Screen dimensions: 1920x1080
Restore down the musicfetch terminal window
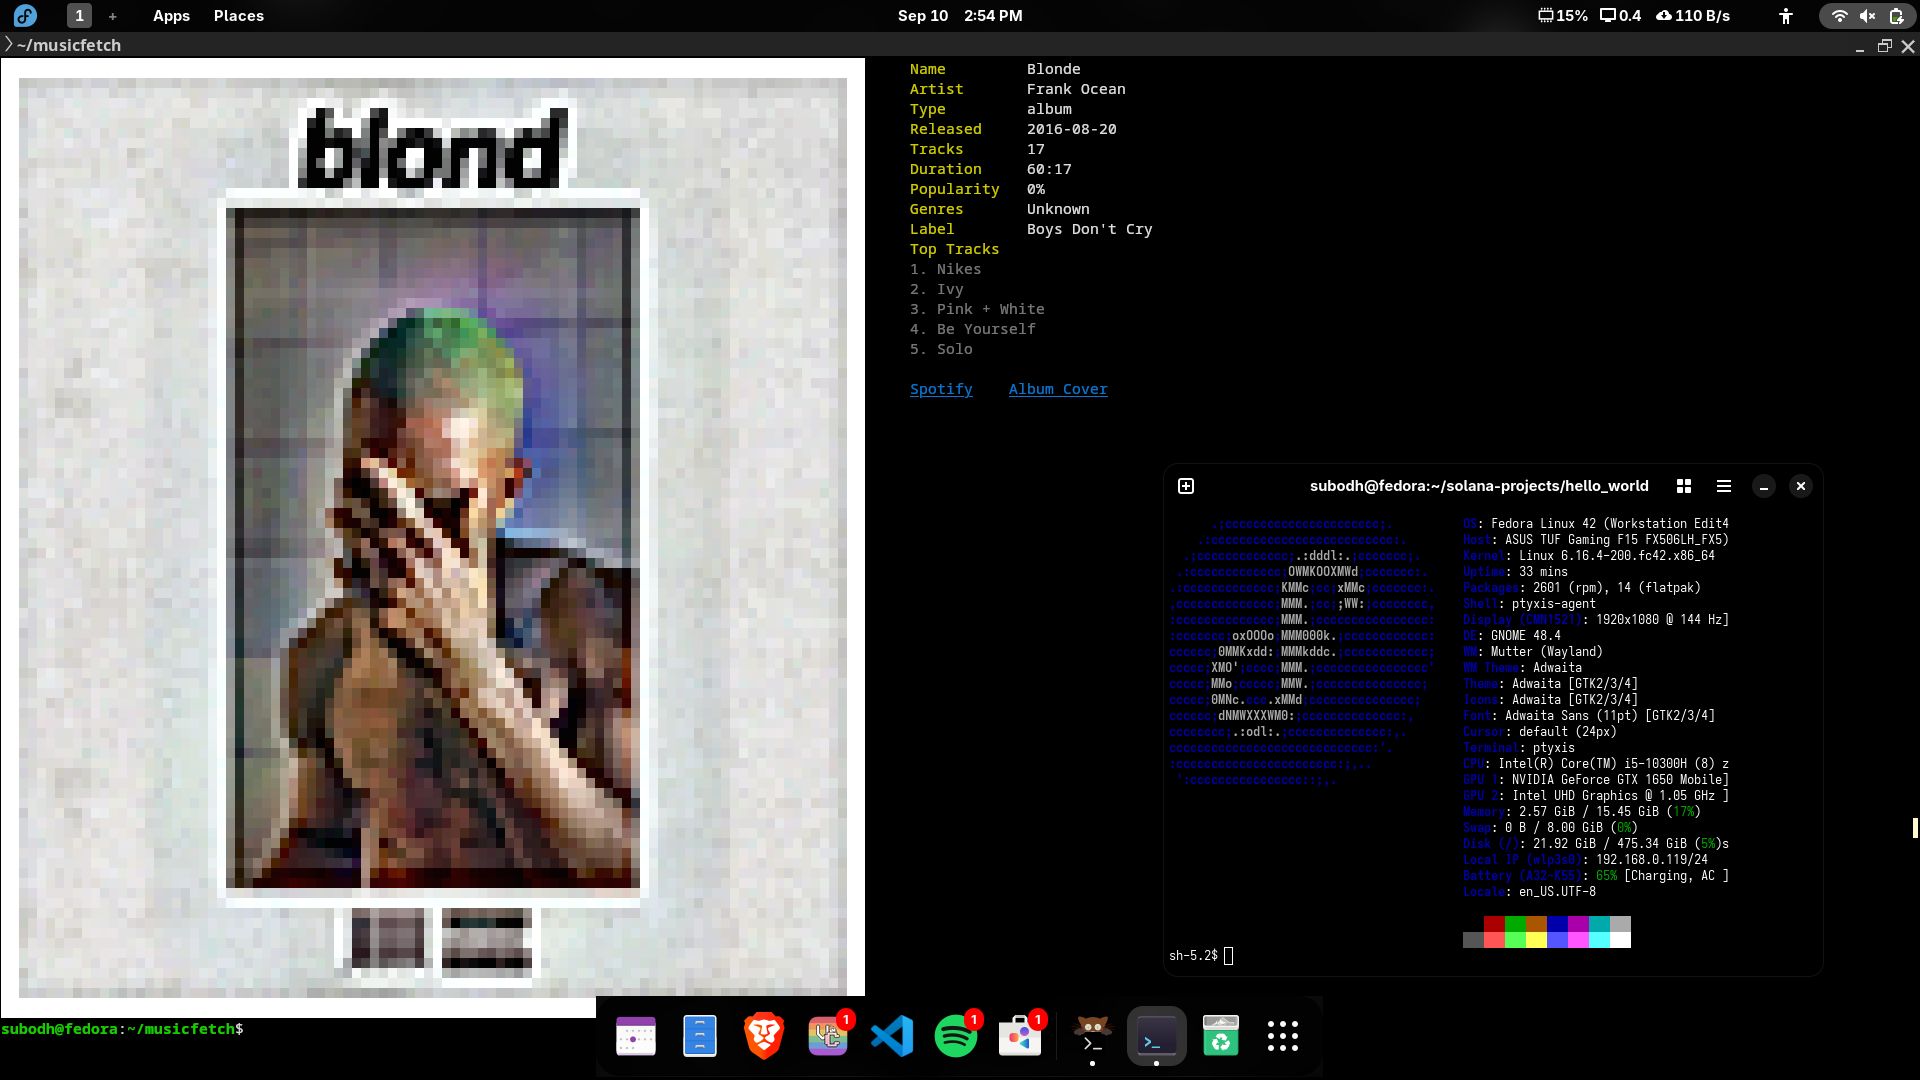click(1884, 46)
